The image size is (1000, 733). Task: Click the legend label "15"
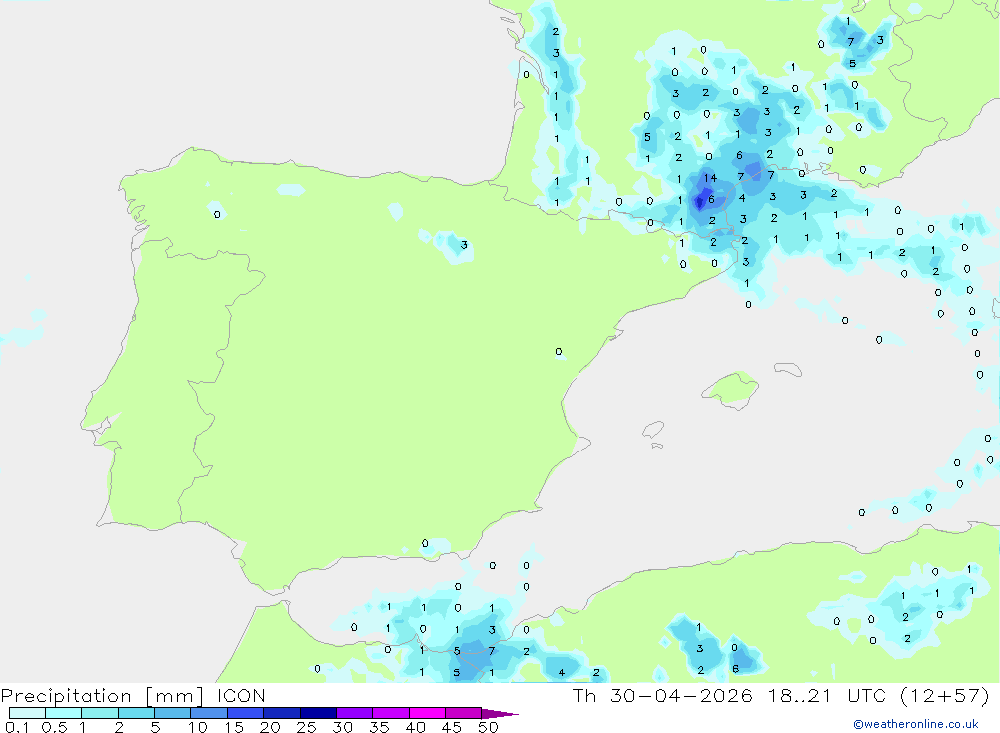(234, 727)
